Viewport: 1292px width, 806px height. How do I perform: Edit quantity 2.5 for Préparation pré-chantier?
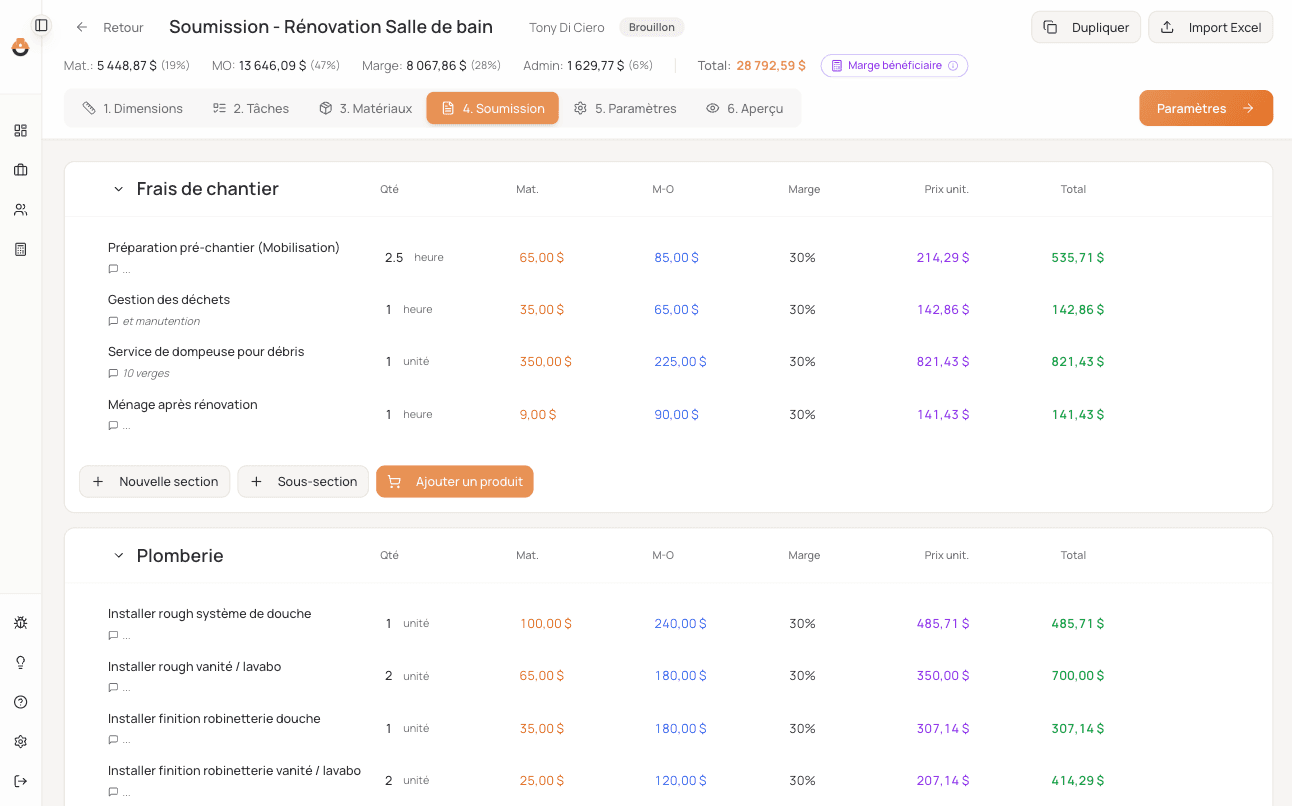click(394, 257)
